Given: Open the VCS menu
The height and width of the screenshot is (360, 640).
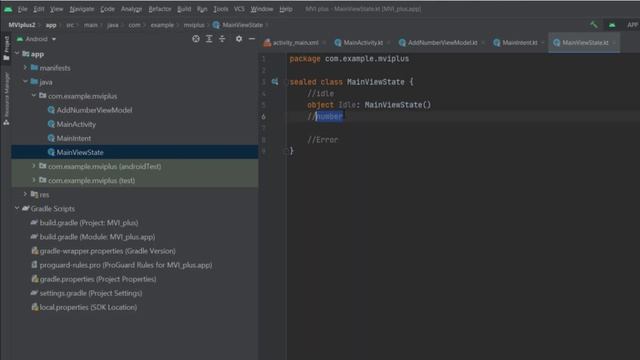Looking at the screenshot, I should (239, 9).
